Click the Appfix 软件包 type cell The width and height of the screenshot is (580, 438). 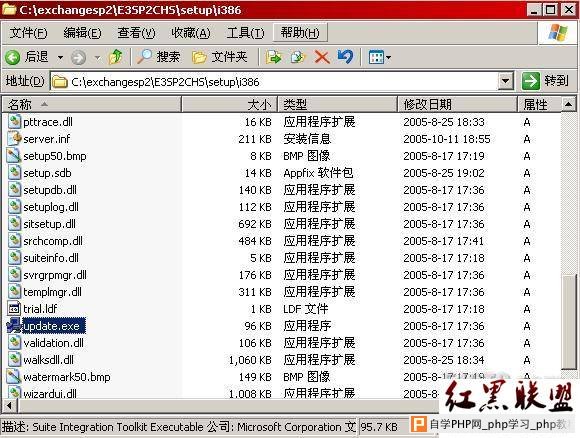pyautogui.click(x=318, y=173)
